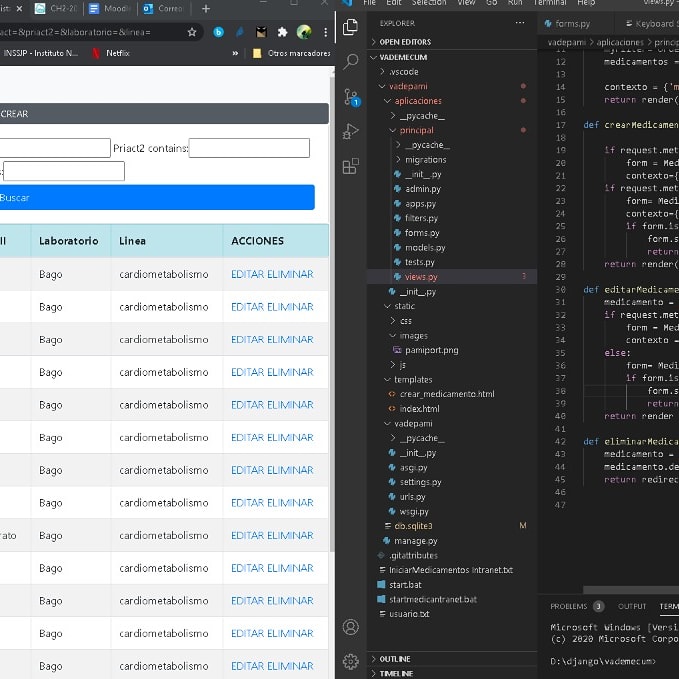Click the blue Buscar button

tap(157, 197)
